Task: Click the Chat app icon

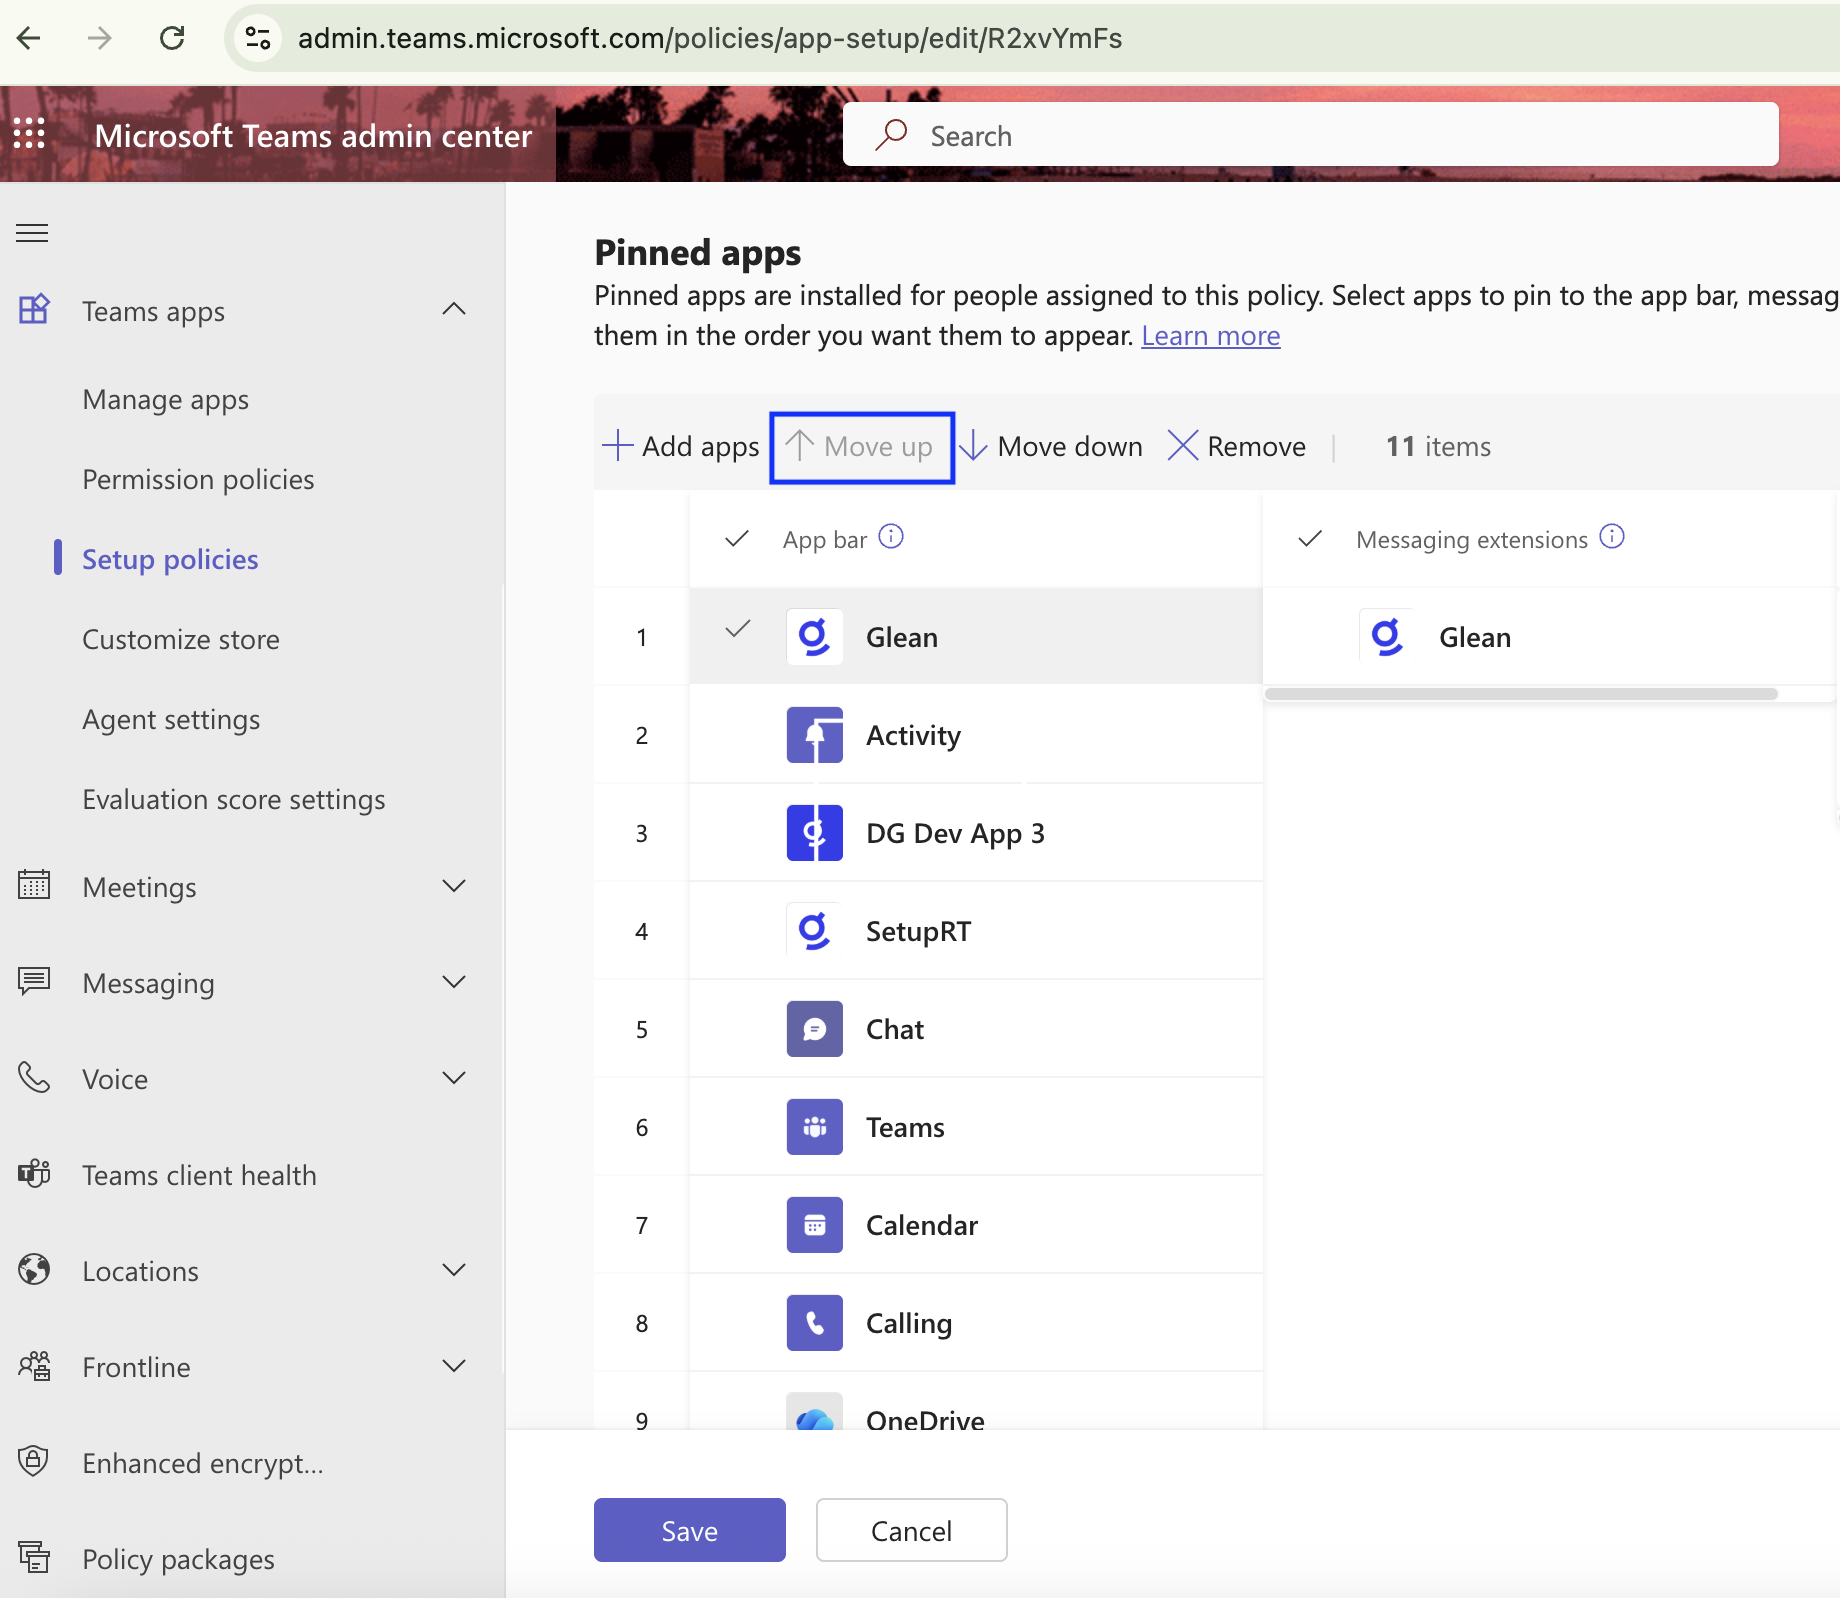Action: pos(814,1029)
